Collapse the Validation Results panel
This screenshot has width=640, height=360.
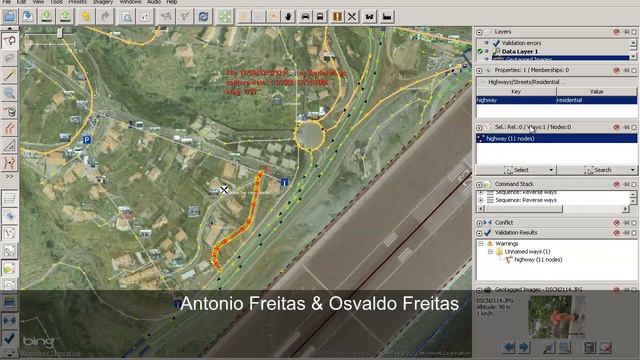click(x=479, y=233)
